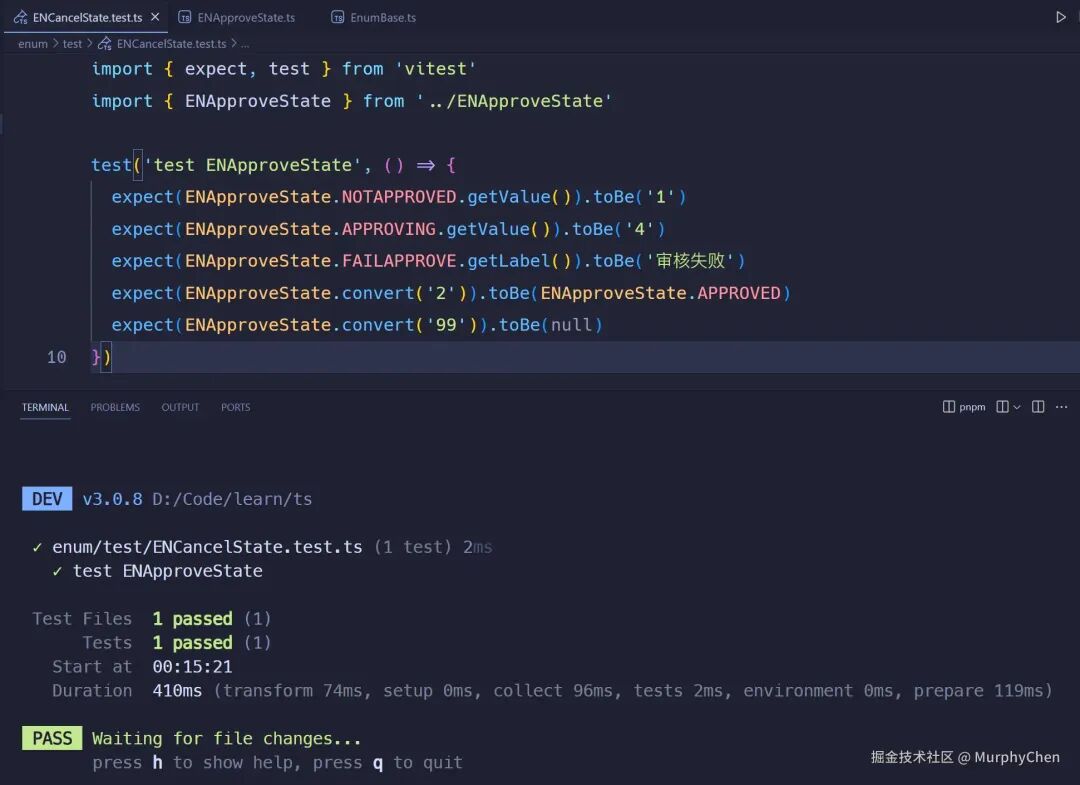1080x785 pixels.
Task: Open the more actions ellipsis in terminal panel
Action: pos(1061,407)
